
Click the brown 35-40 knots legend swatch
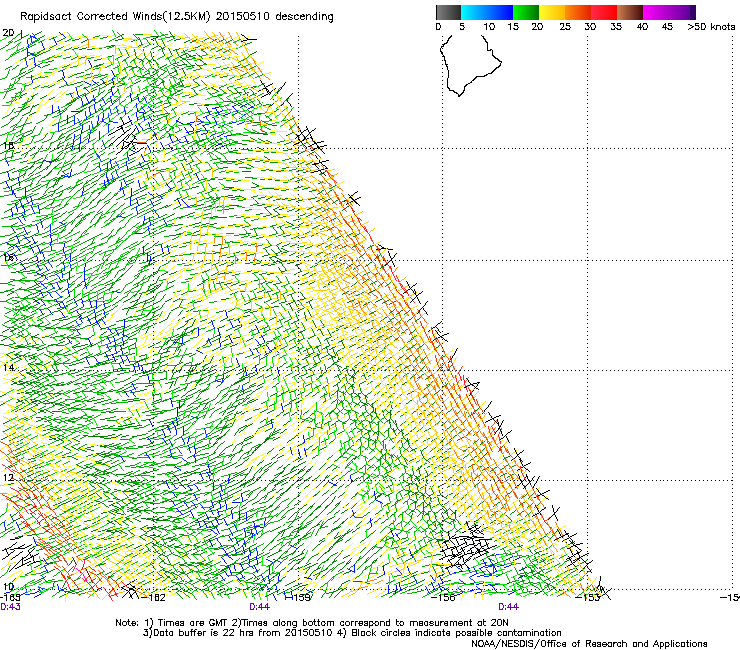[x=630, y=12]
